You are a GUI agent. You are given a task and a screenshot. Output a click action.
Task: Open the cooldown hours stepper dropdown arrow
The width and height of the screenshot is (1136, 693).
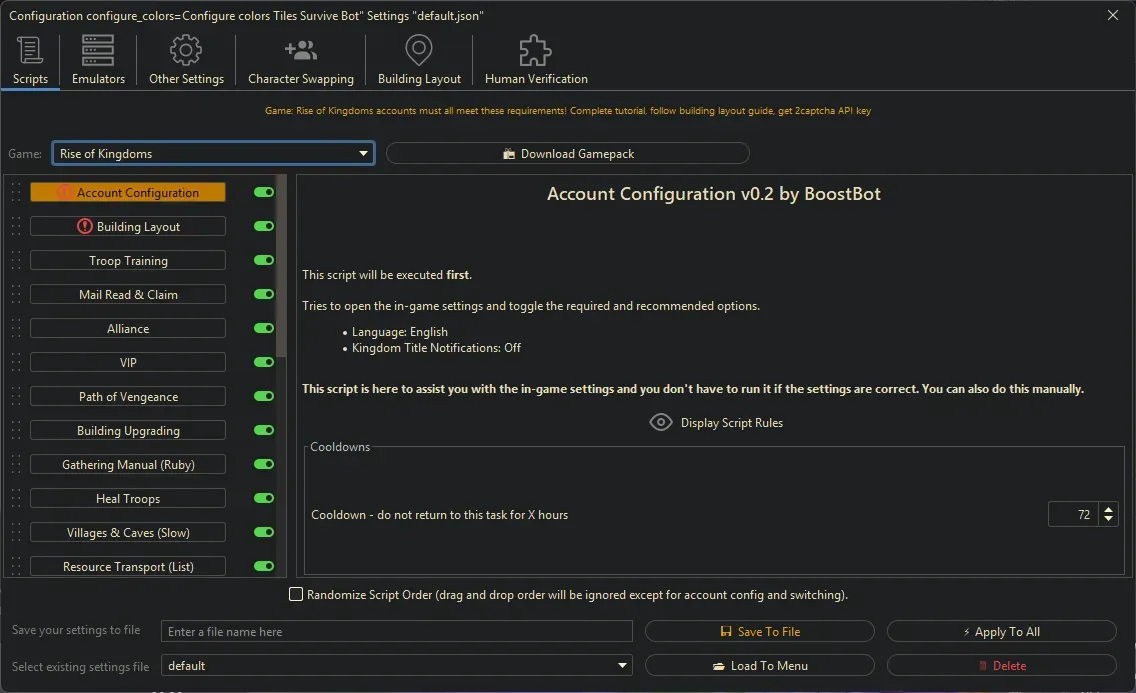pyautogui.click(x=1108, y=519)
